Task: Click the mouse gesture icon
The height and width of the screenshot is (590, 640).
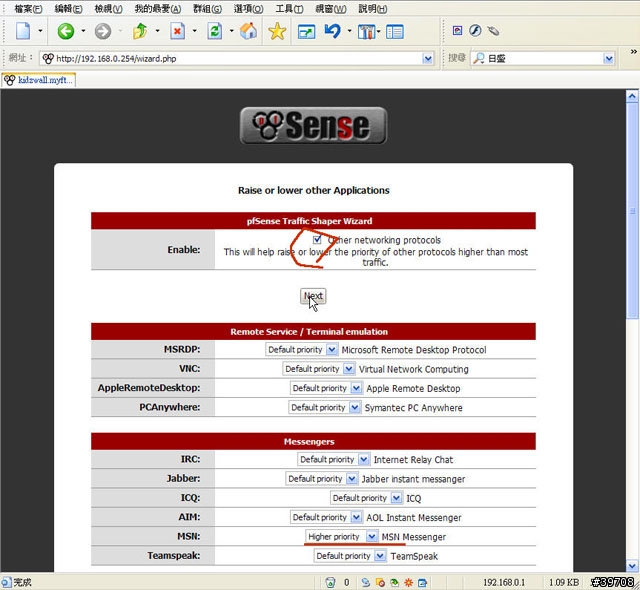Action: pos(493,31)
